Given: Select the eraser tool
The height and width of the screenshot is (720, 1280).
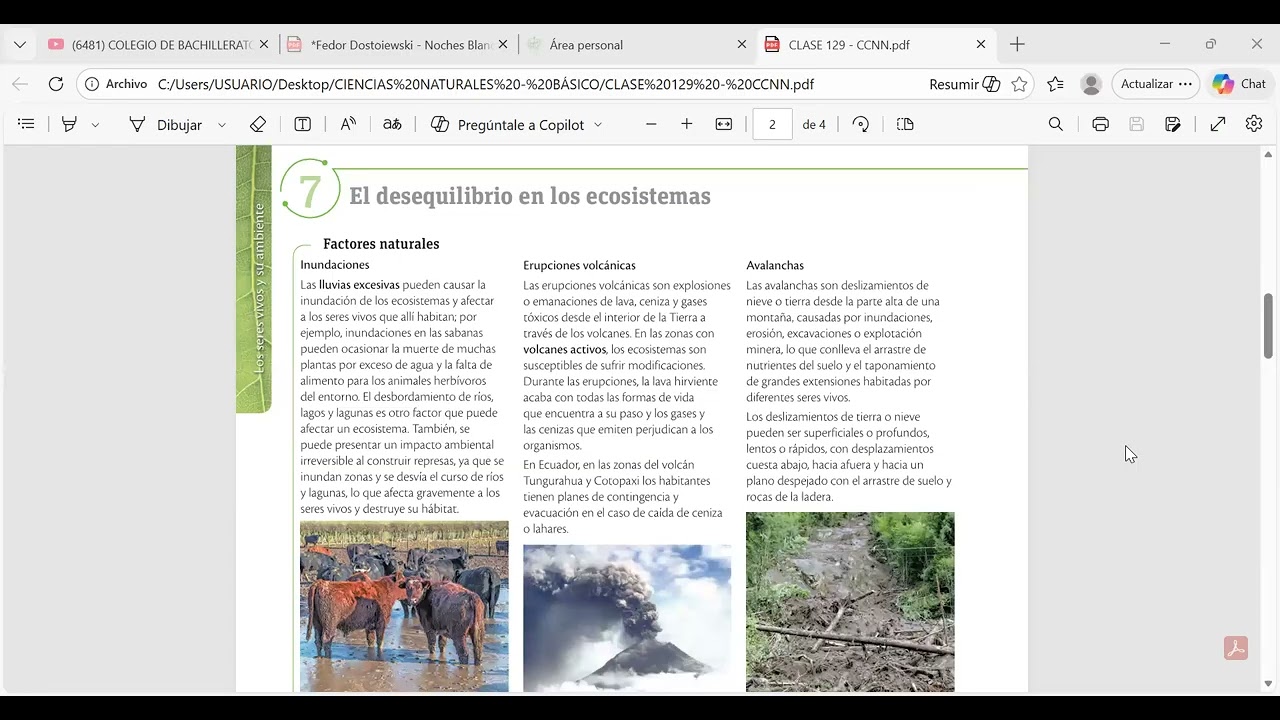Looking at the screenshot, I should tap(258, 124).
